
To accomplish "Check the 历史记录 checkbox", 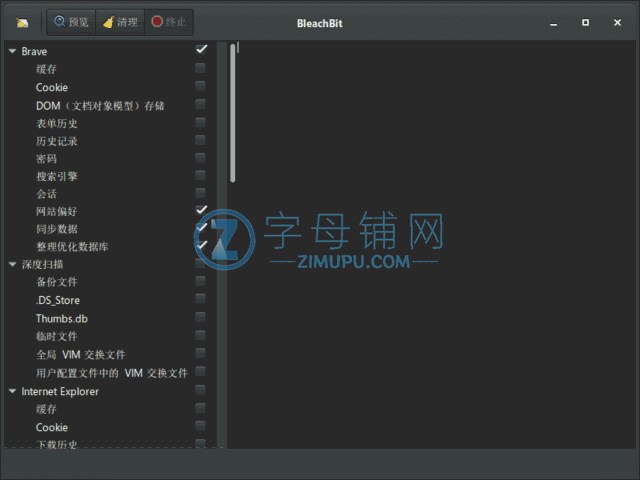I will tap(200, 140).
